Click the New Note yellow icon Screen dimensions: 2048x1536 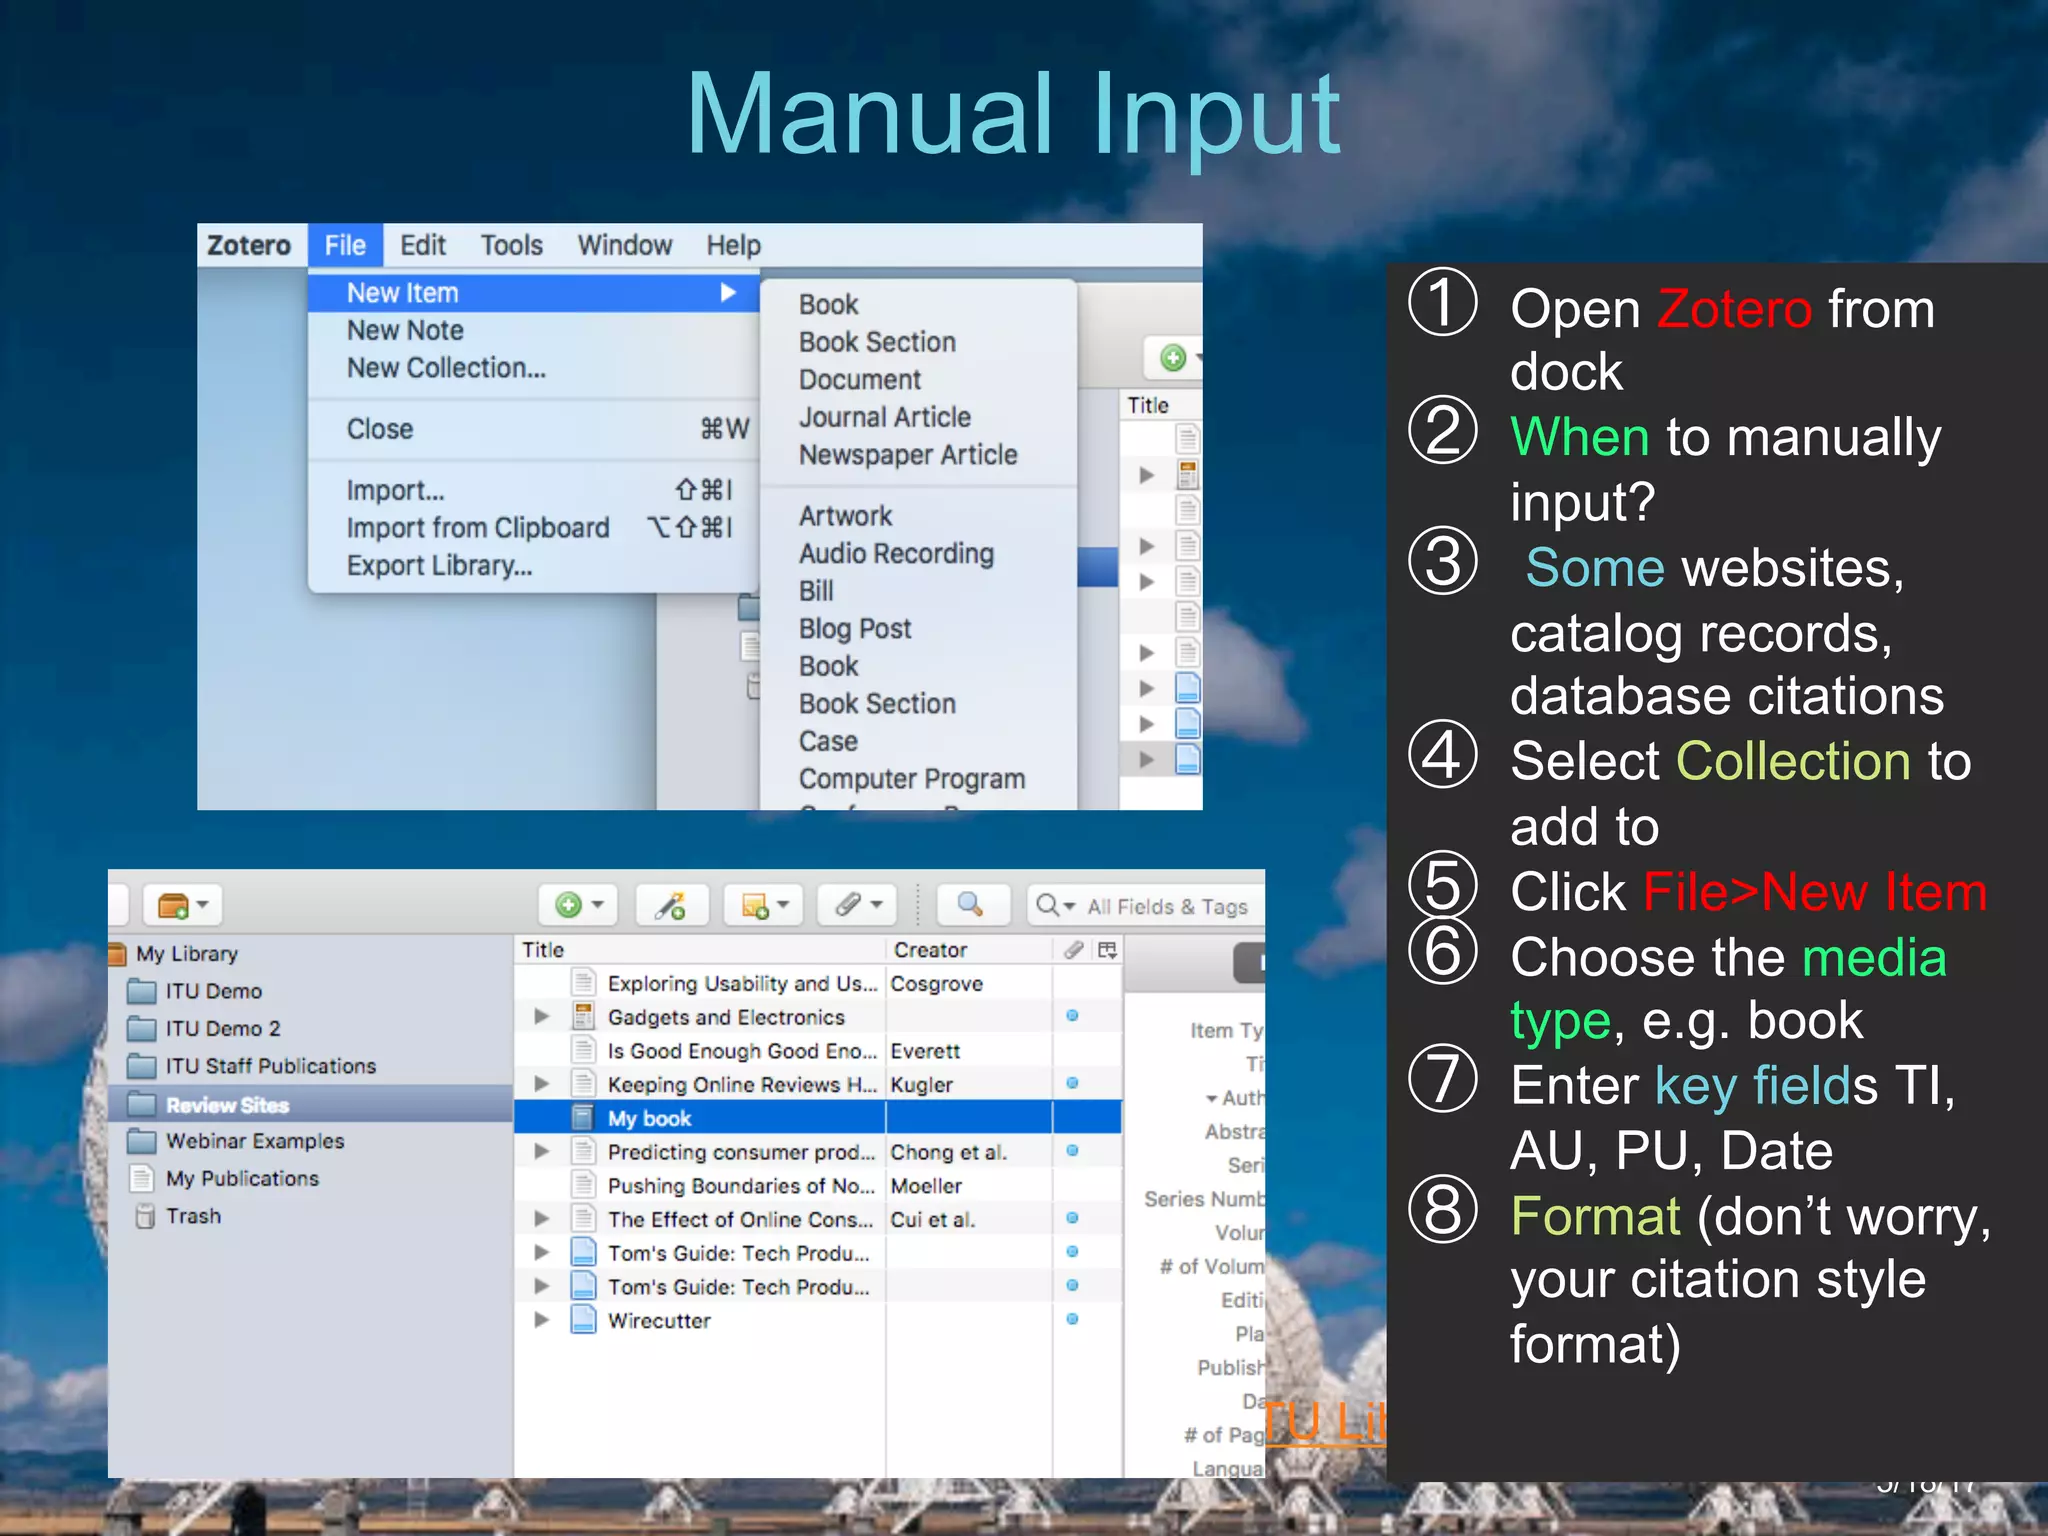755,906
